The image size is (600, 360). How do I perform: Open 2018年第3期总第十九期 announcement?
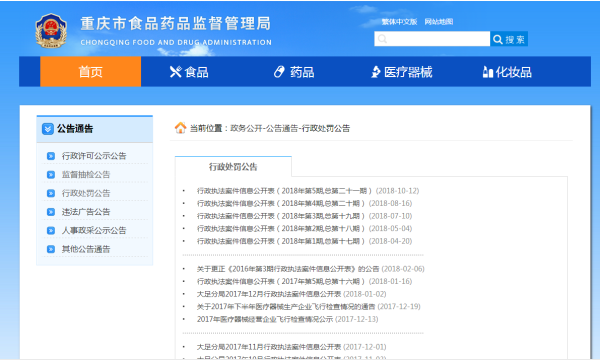click(281, 216)
